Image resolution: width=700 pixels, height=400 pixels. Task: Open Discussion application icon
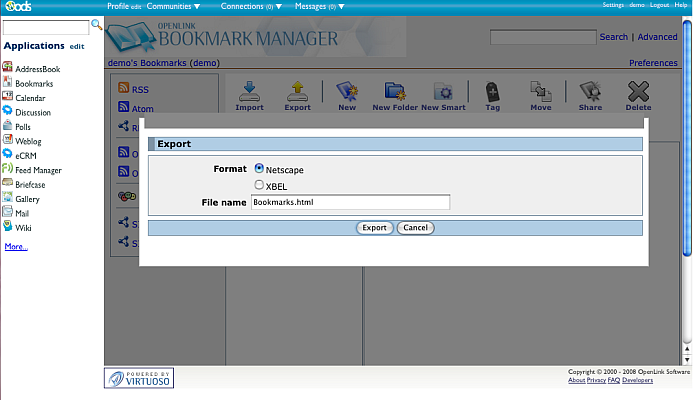[x=7, y=110]
